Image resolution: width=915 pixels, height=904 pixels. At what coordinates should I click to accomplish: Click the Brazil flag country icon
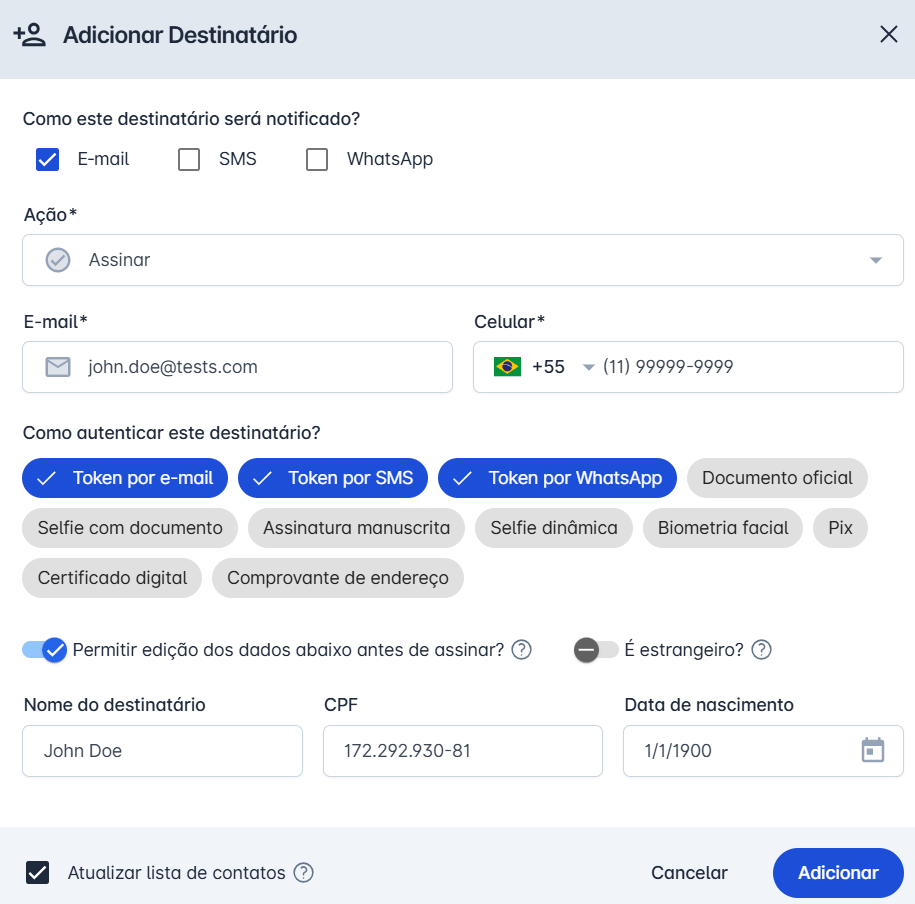[507, 367]
